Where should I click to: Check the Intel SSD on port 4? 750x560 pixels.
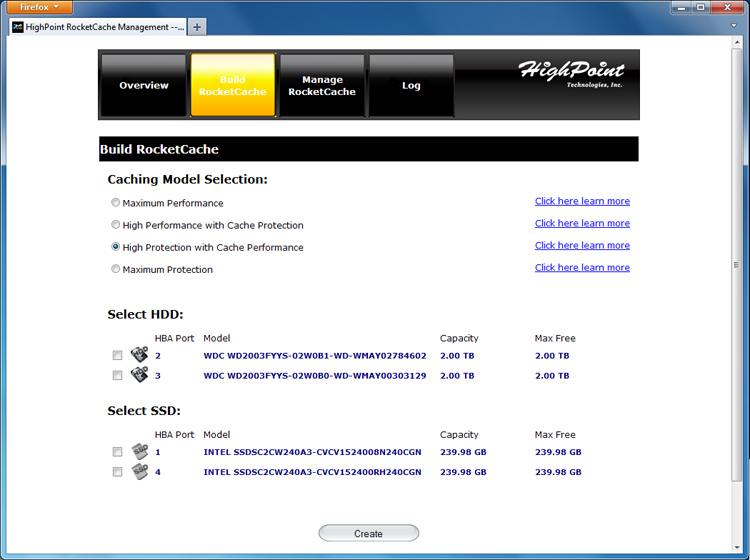tap(117, 472)
